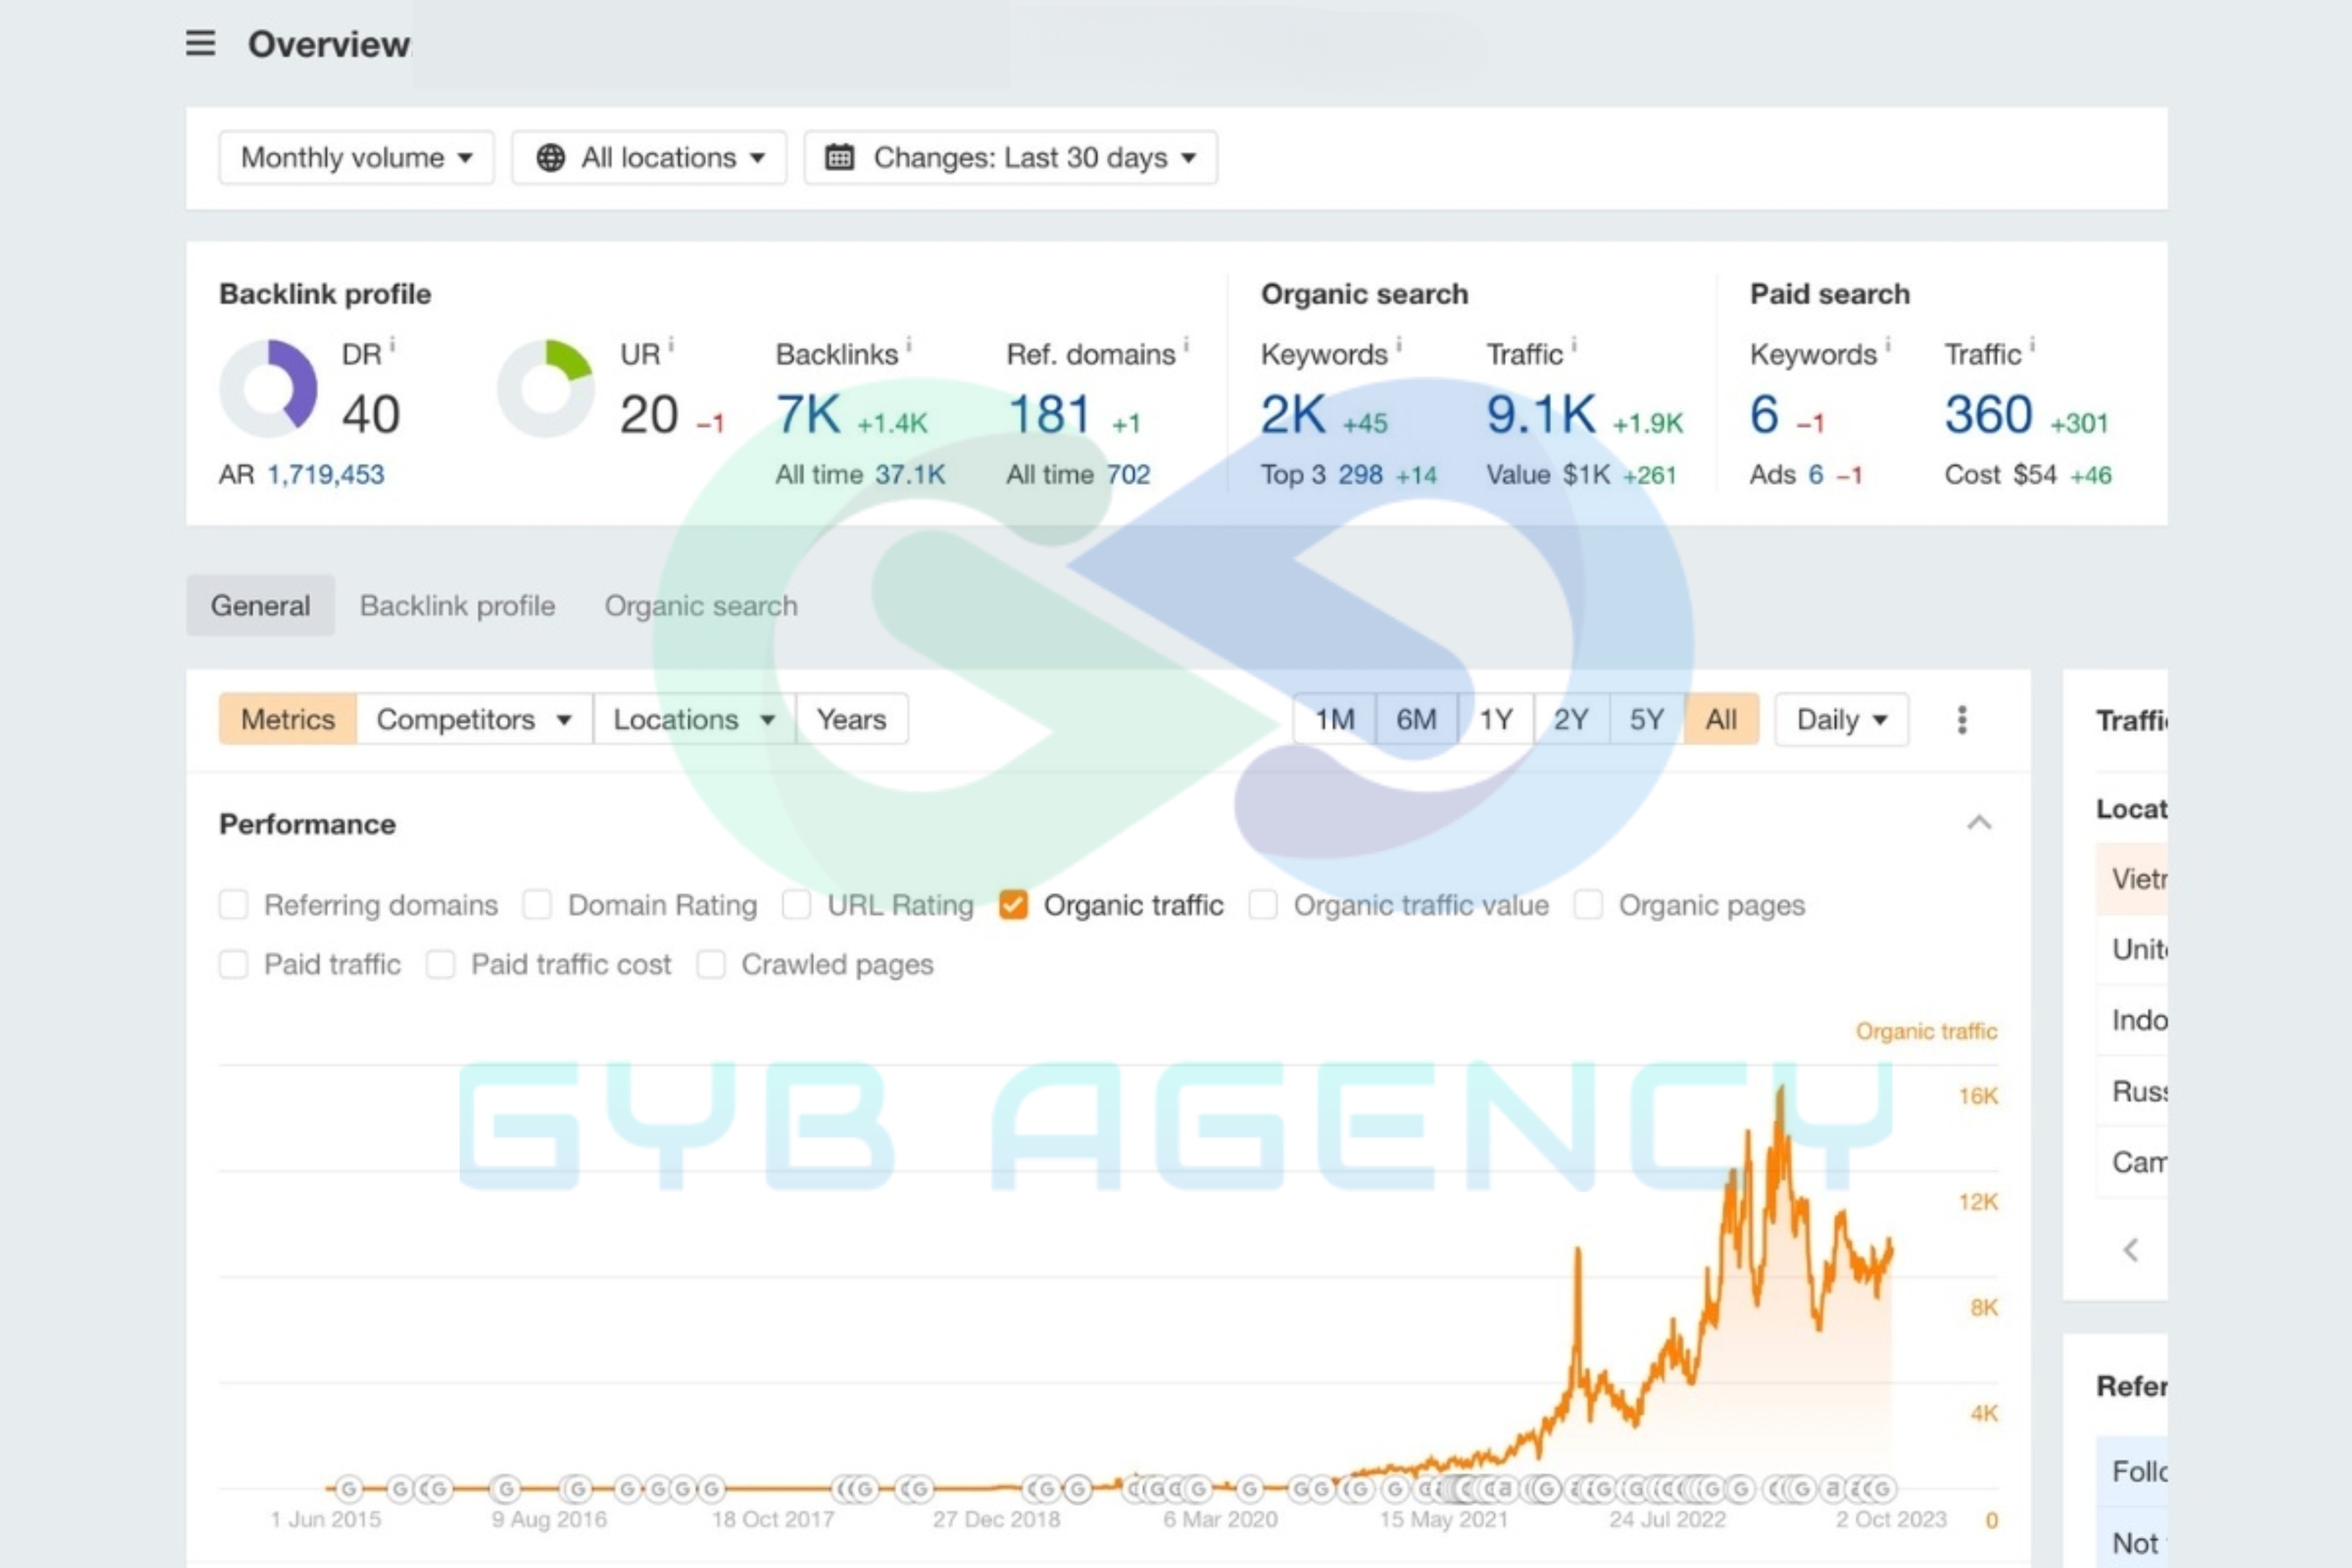Set chart range to 1M
2352x1568 pixels.
coord(1335,719)
